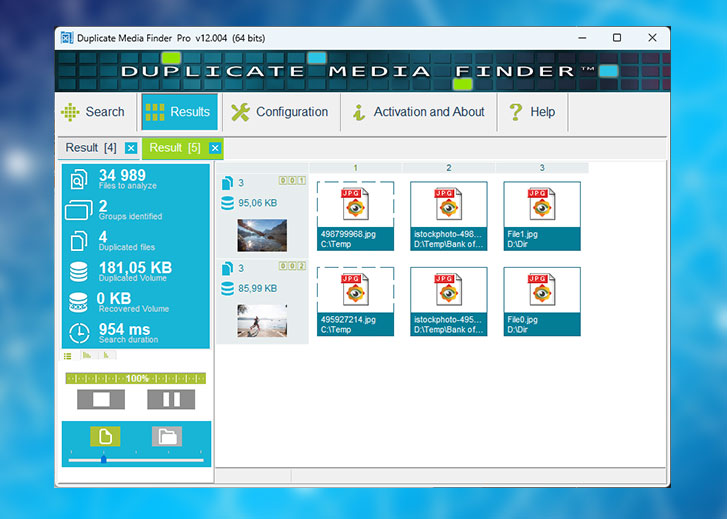Open the Help tab
Screen dimensions: 727x519
532,112
